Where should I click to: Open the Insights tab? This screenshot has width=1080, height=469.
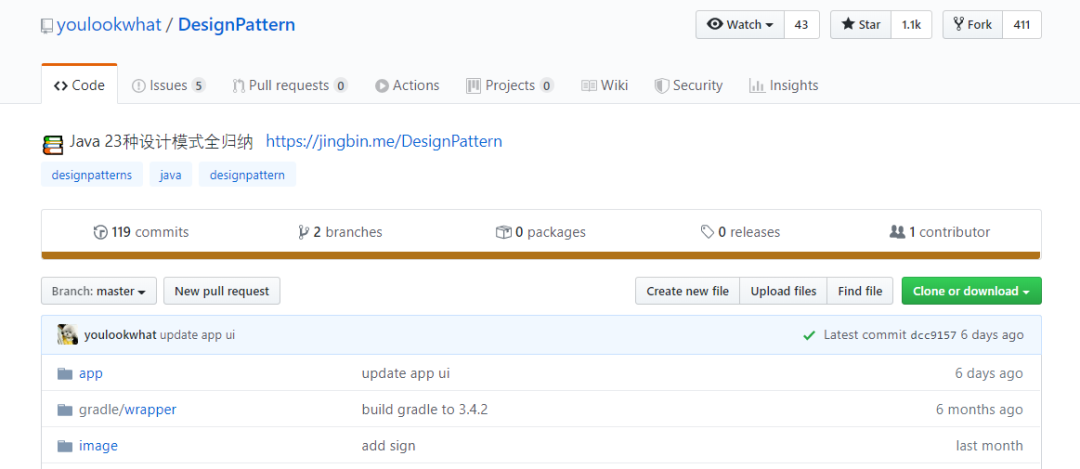click(784, 85)
